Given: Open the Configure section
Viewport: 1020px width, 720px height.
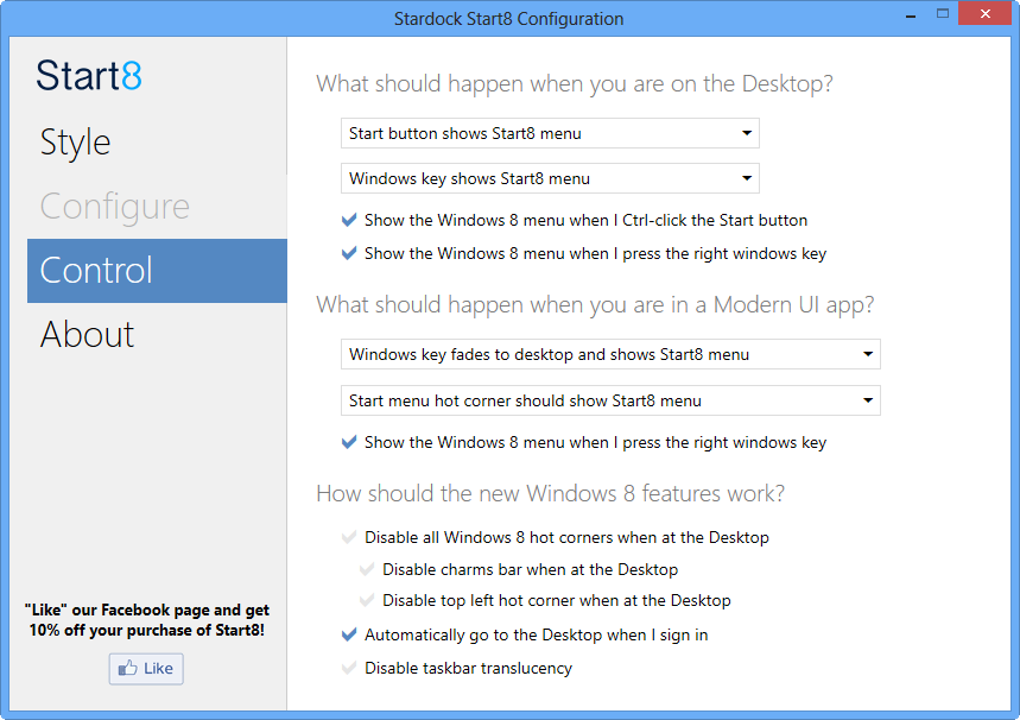Looking at the screenshot, I should tap(114, 207).
